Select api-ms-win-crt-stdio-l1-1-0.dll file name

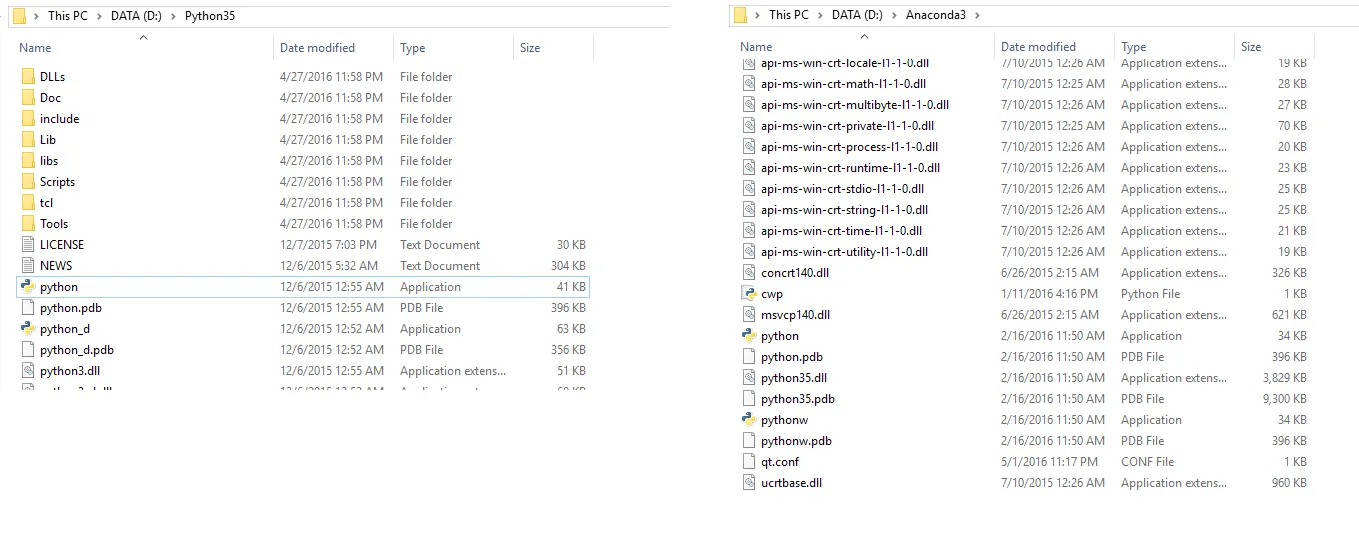842,189
